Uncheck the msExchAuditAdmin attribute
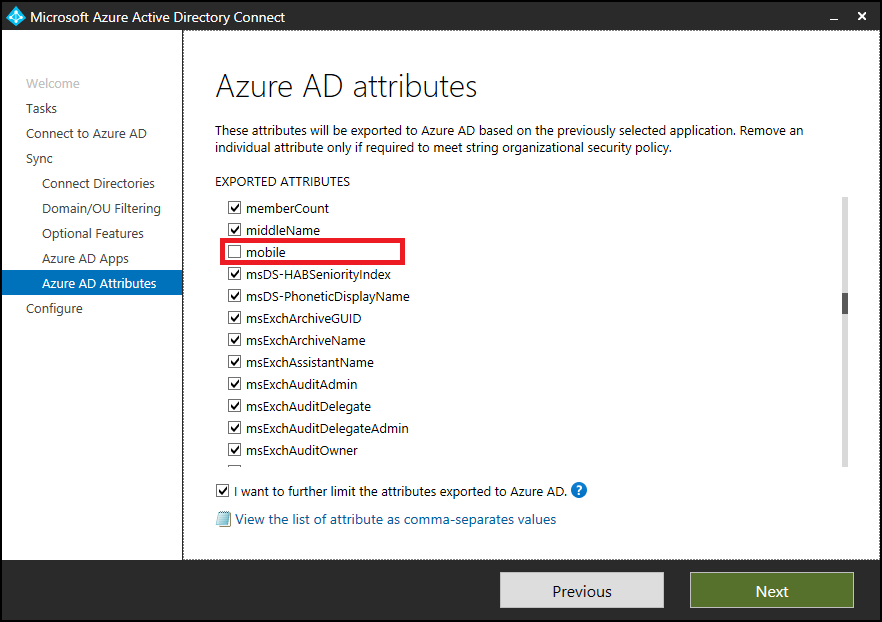The height and width of the screenshot is (622, 882). (x=234, y=384)
